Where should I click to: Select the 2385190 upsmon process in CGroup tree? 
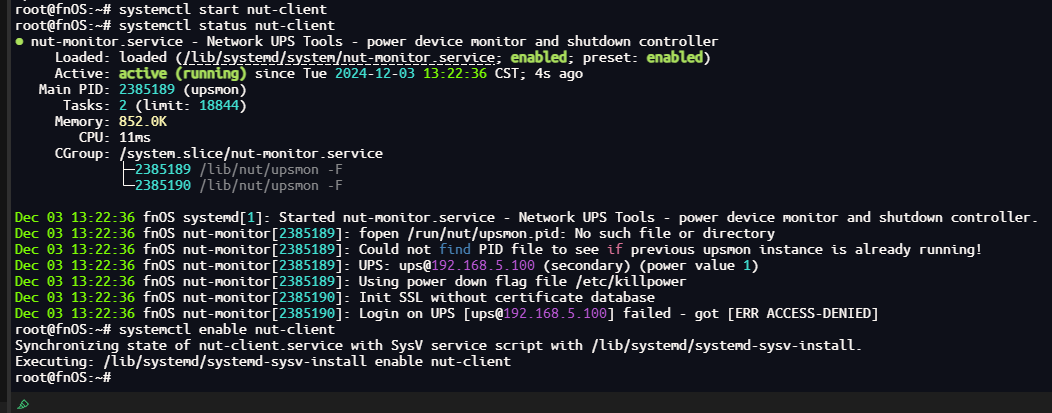tap(163, 185)
